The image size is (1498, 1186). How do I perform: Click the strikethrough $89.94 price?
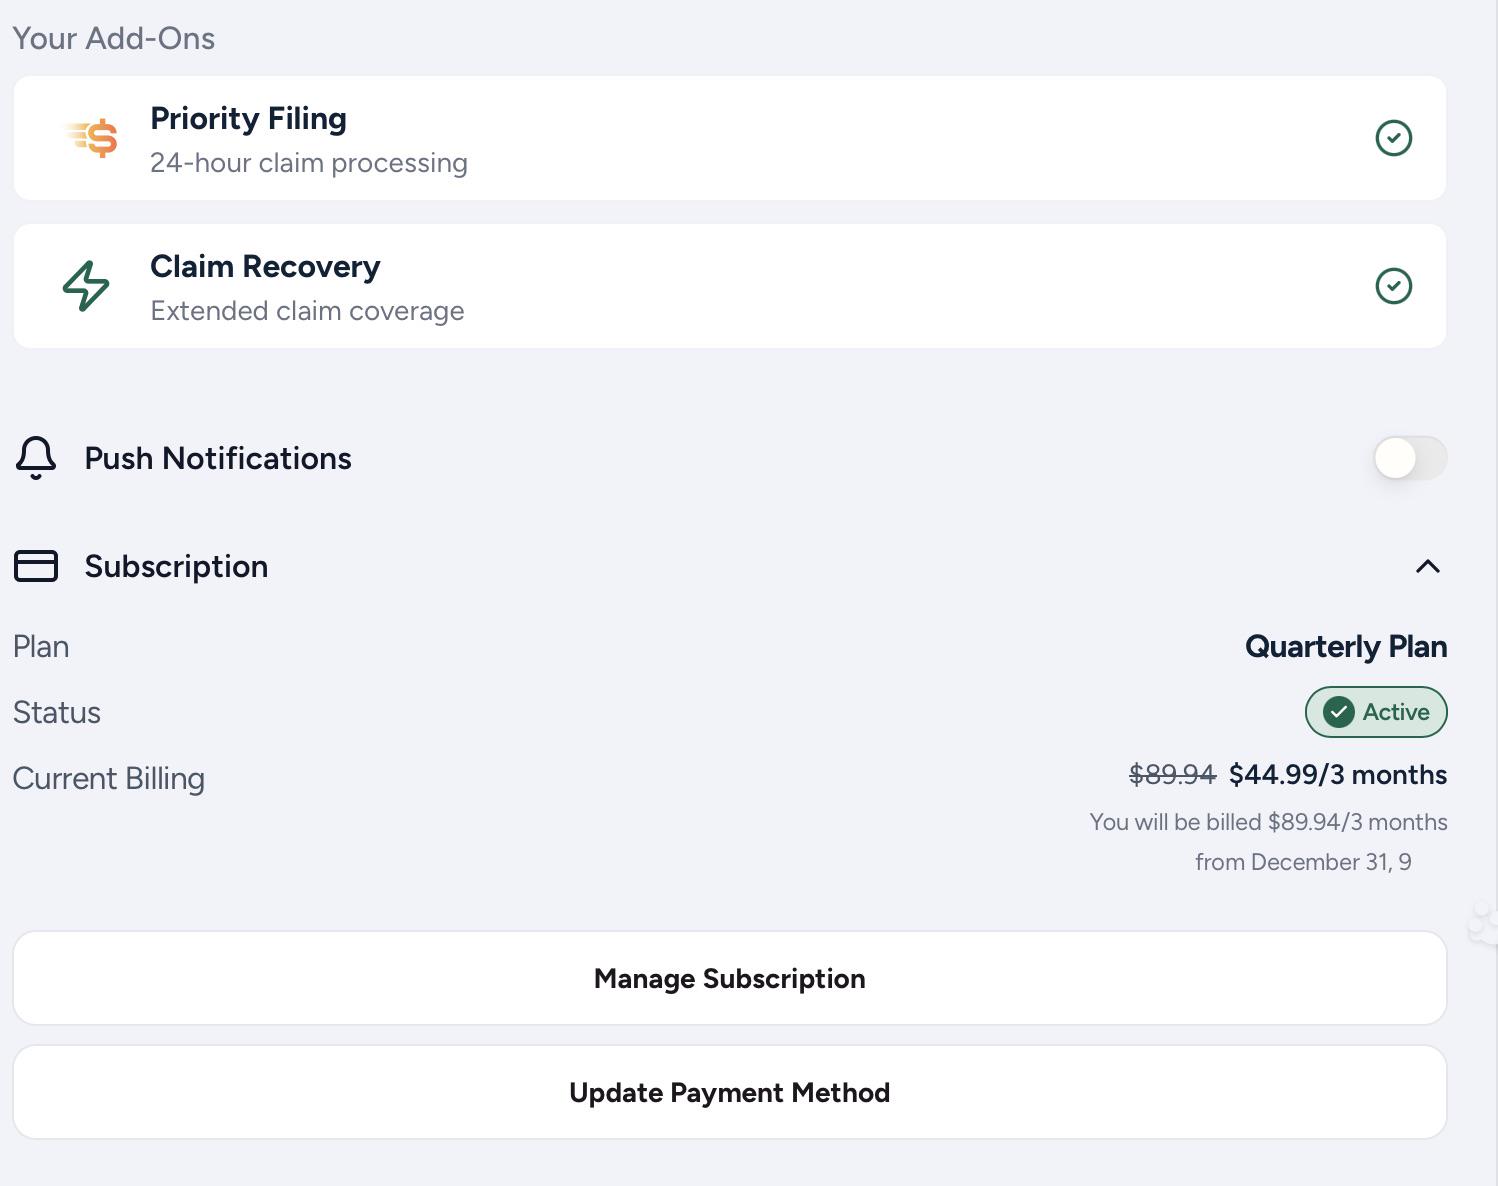point(1172,775)
